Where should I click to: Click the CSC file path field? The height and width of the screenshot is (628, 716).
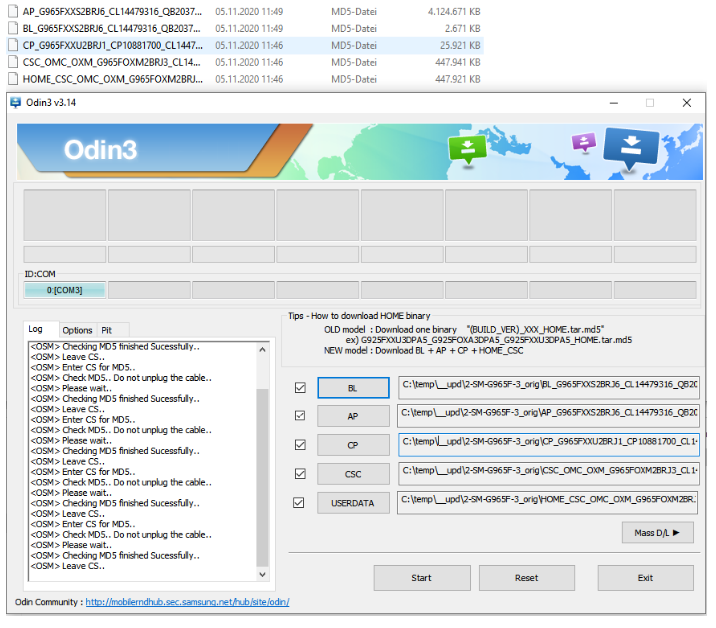tap(548, 474)
